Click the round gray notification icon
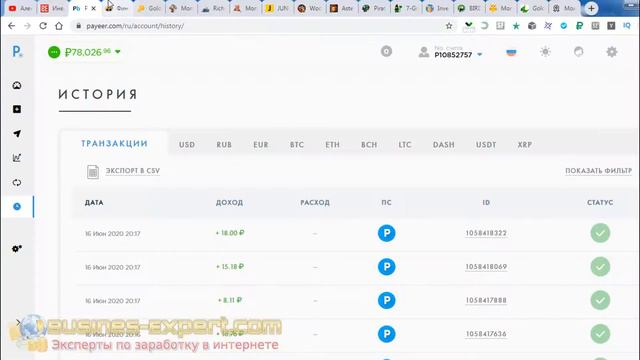The image size is (640, 360). click(x=386, y=51)
